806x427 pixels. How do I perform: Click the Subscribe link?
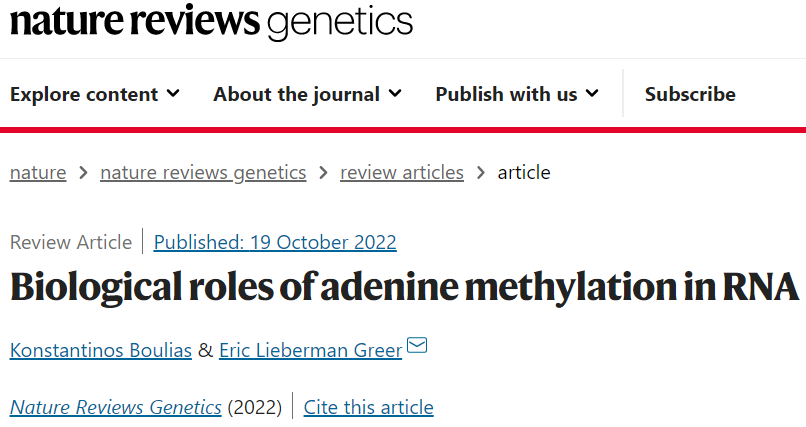(x=690, y=94)
